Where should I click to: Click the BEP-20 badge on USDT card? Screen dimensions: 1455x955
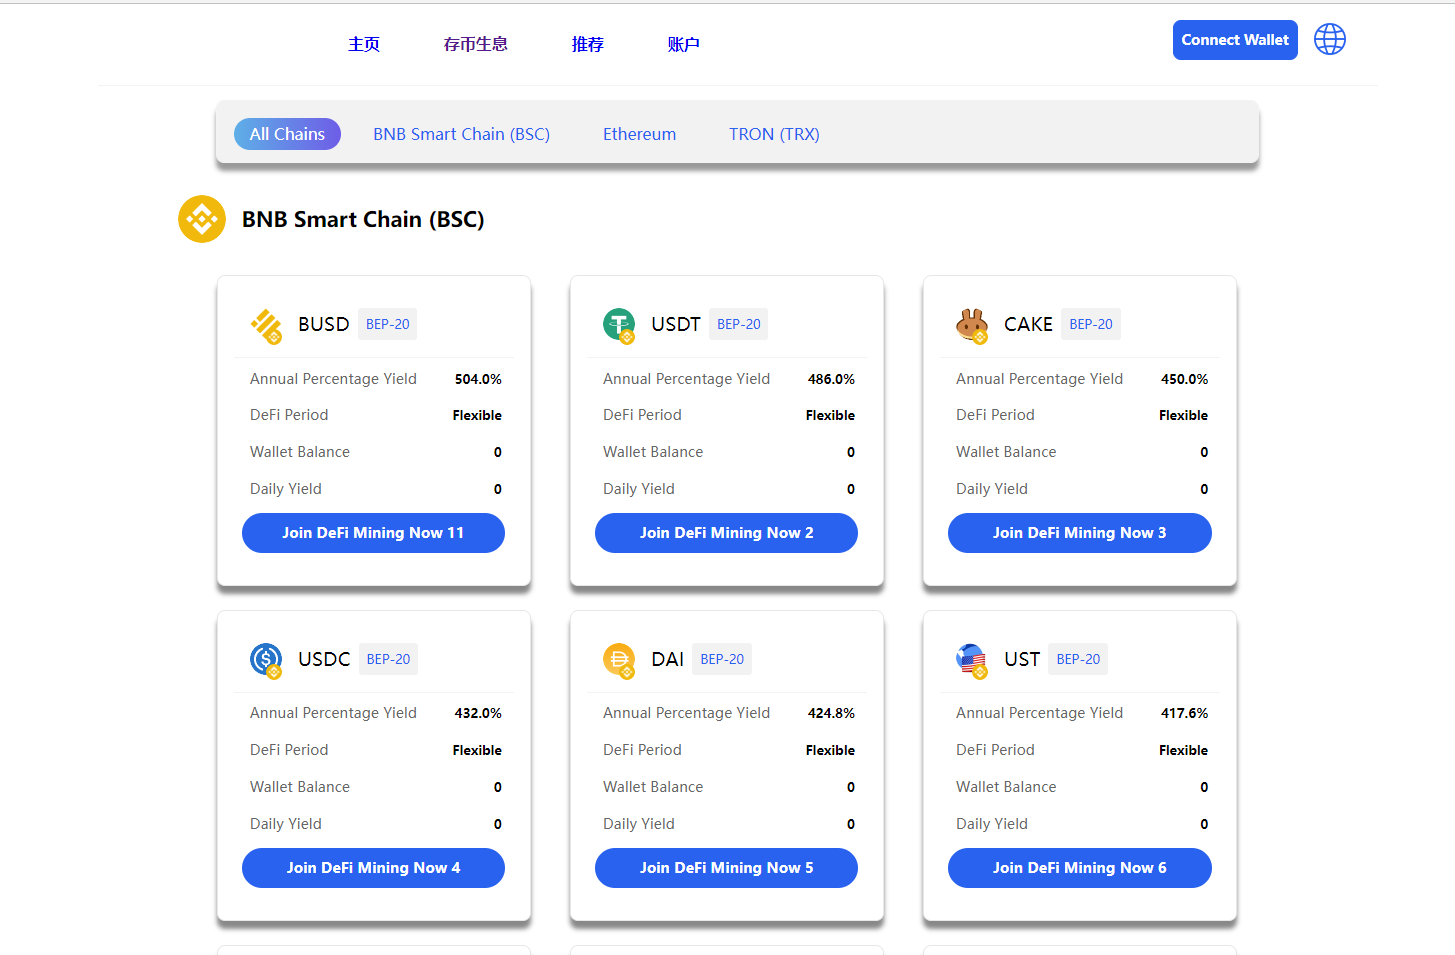coord(739,324)
